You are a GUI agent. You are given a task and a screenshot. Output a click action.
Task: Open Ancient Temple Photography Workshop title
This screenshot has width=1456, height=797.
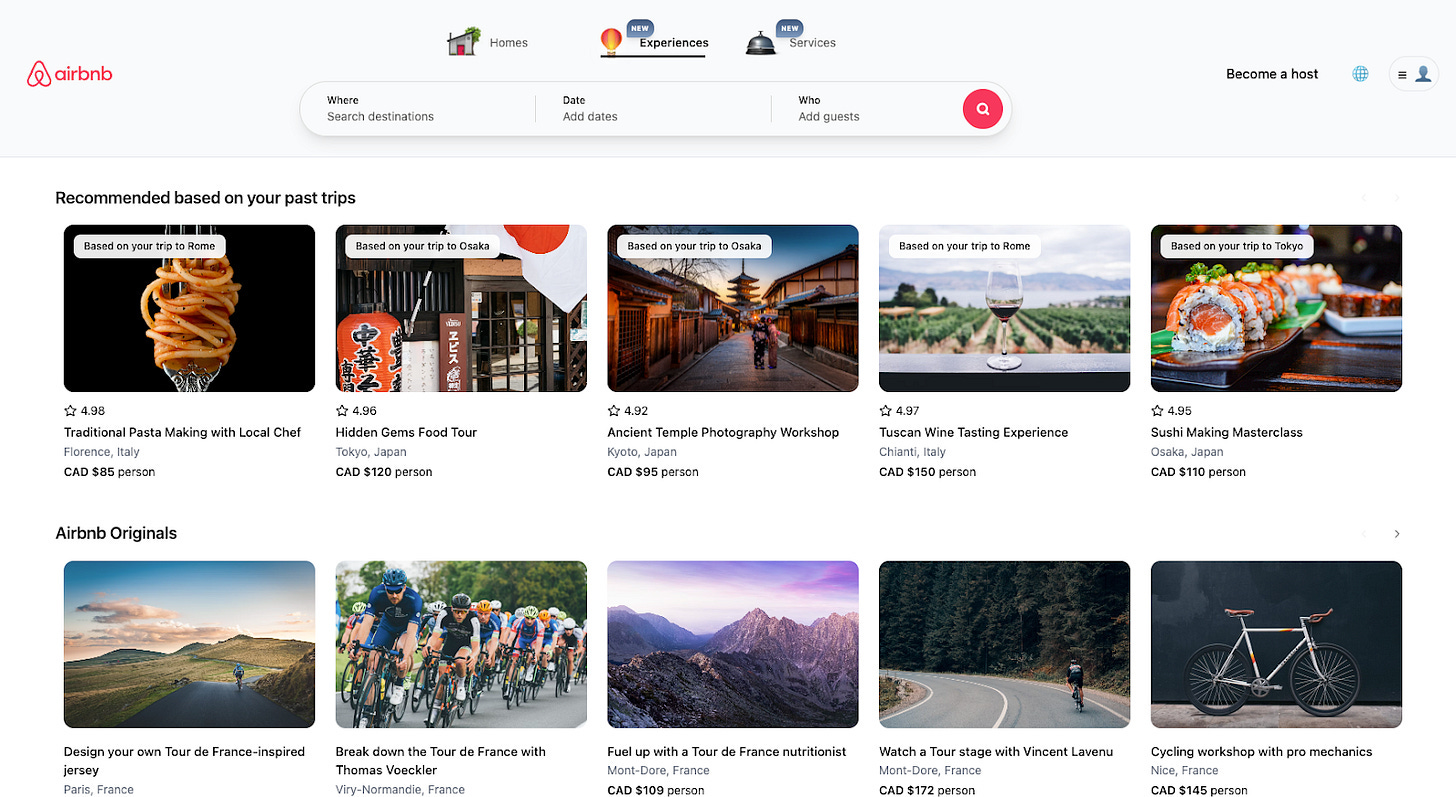pos(723,432)
